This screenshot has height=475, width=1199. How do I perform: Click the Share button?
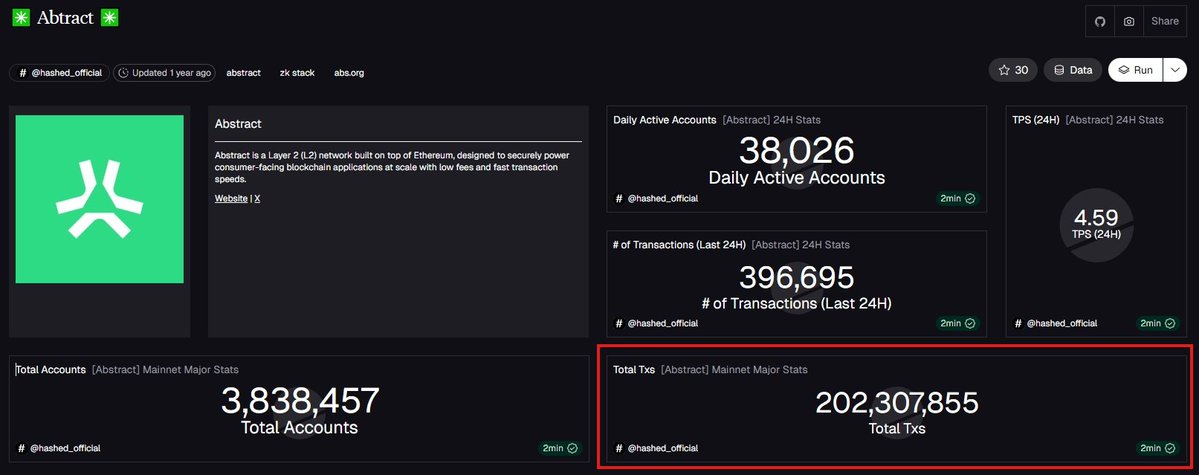coord(1165,21)
